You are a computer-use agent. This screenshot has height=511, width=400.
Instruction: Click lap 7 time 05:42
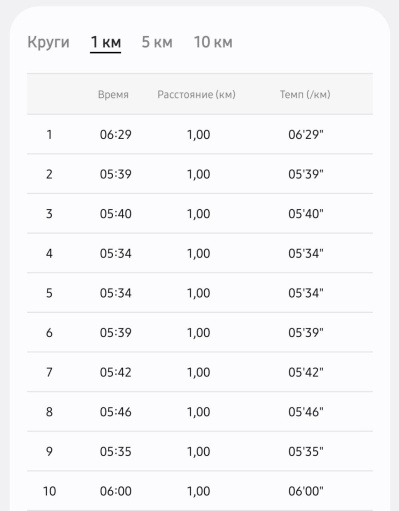coord(116,372)
